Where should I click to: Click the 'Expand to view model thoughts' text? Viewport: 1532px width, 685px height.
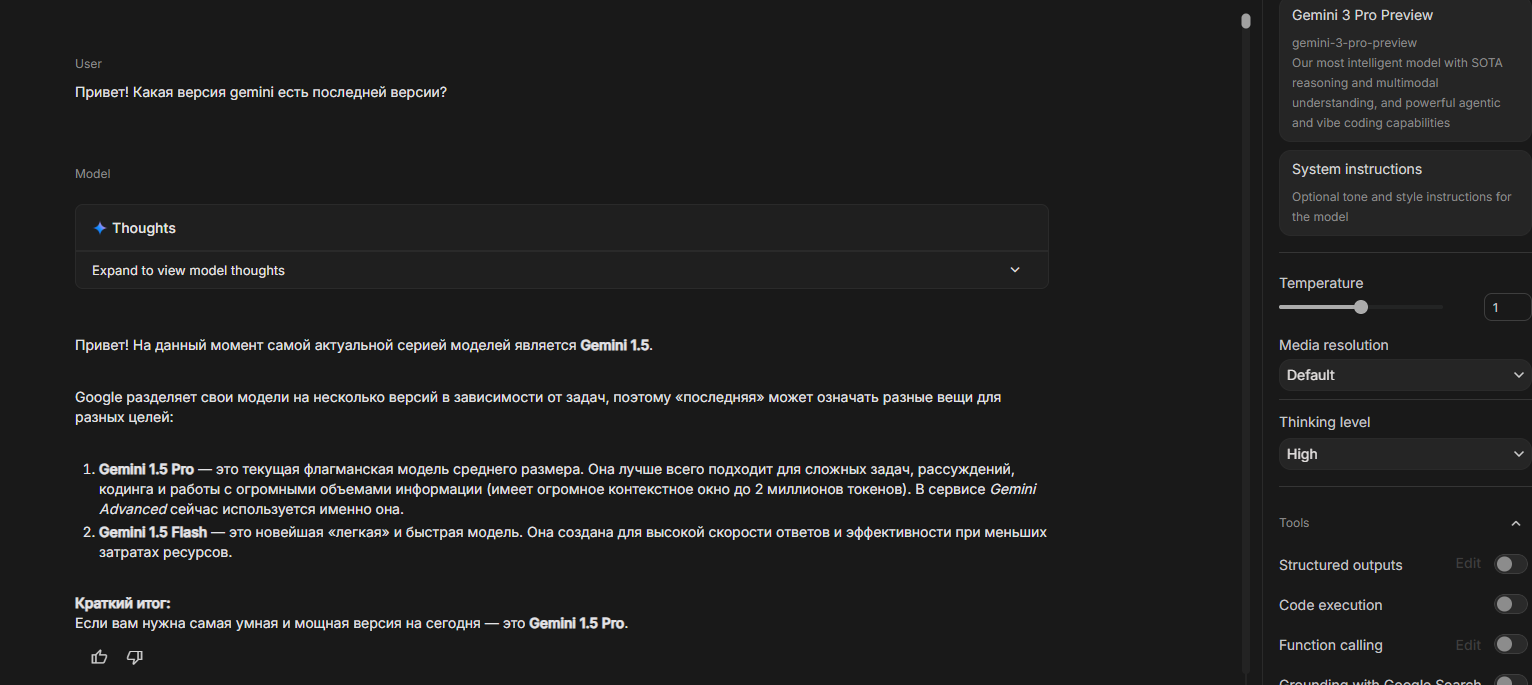click(188, 270)
